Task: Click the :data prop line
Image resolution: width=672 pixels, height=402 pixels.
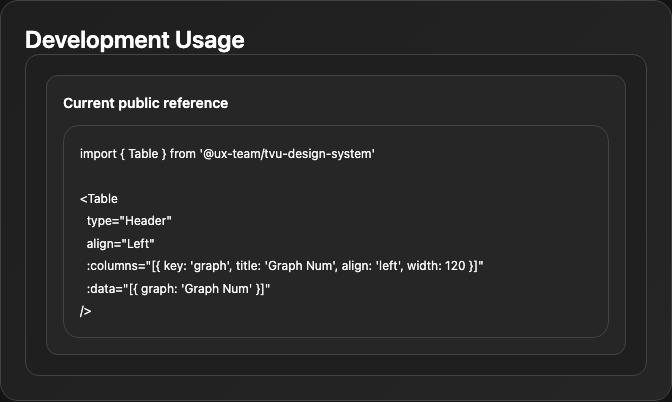Action: click(178, 288)
